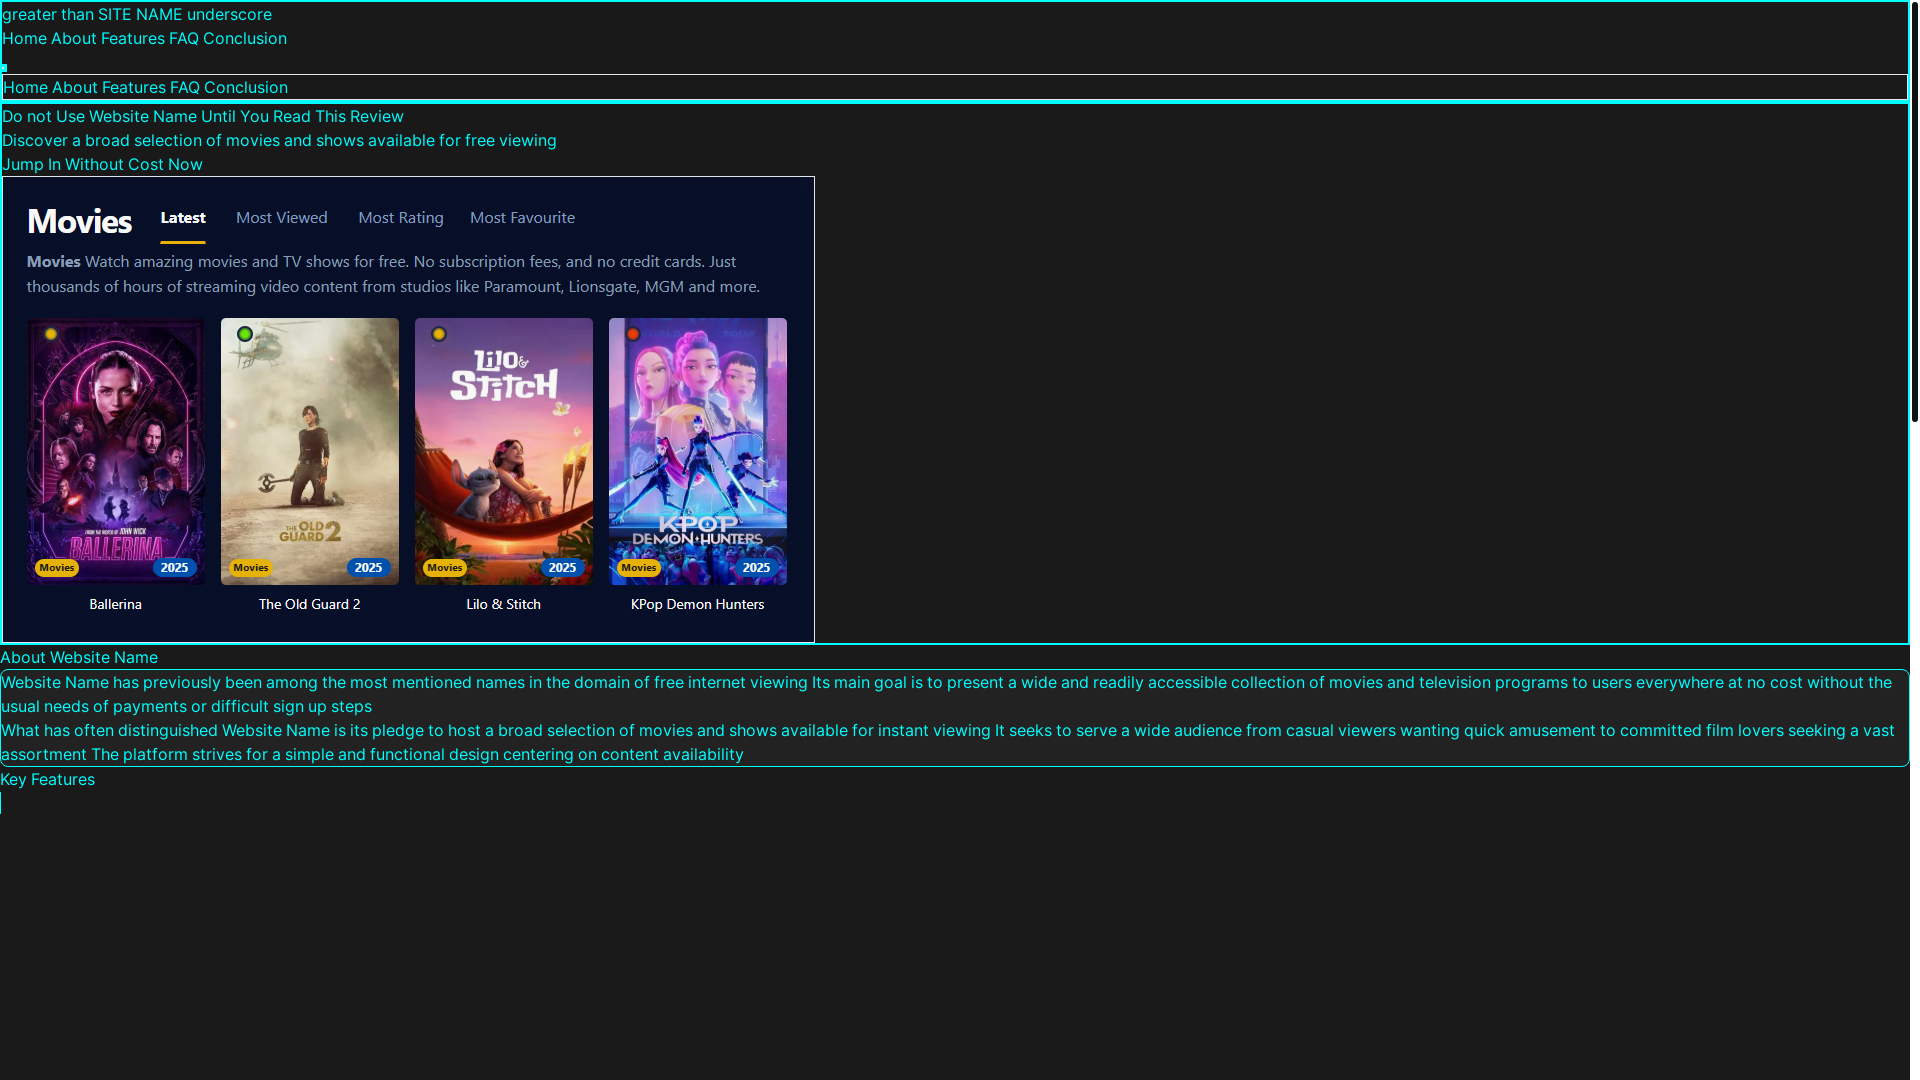Image resolution: width=1920 pixels, height=1080 pixels.
Task: Open the Ballerina movie poster
Action: [x=116, y=451]
